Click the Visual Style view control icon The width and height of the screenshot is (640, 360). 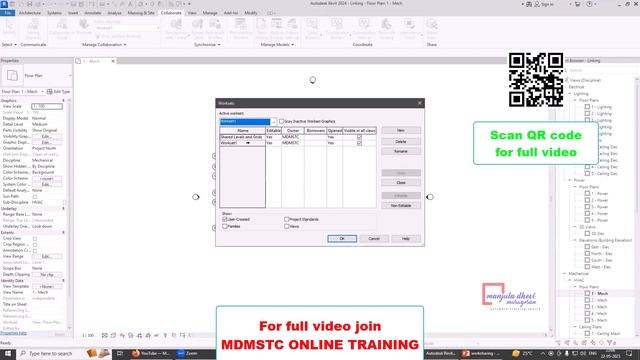coord(113,336)
